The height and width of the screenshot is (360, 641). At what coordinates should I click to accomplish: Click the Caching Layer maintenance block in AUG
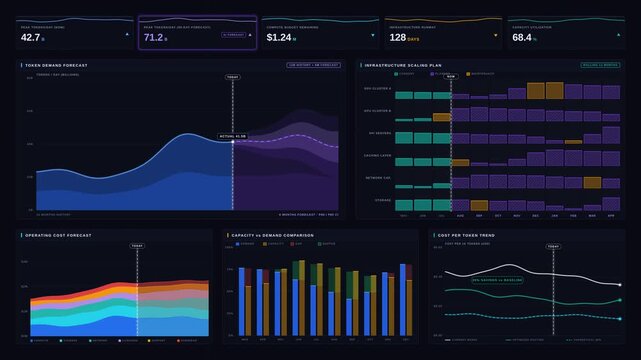click(460, 163)
